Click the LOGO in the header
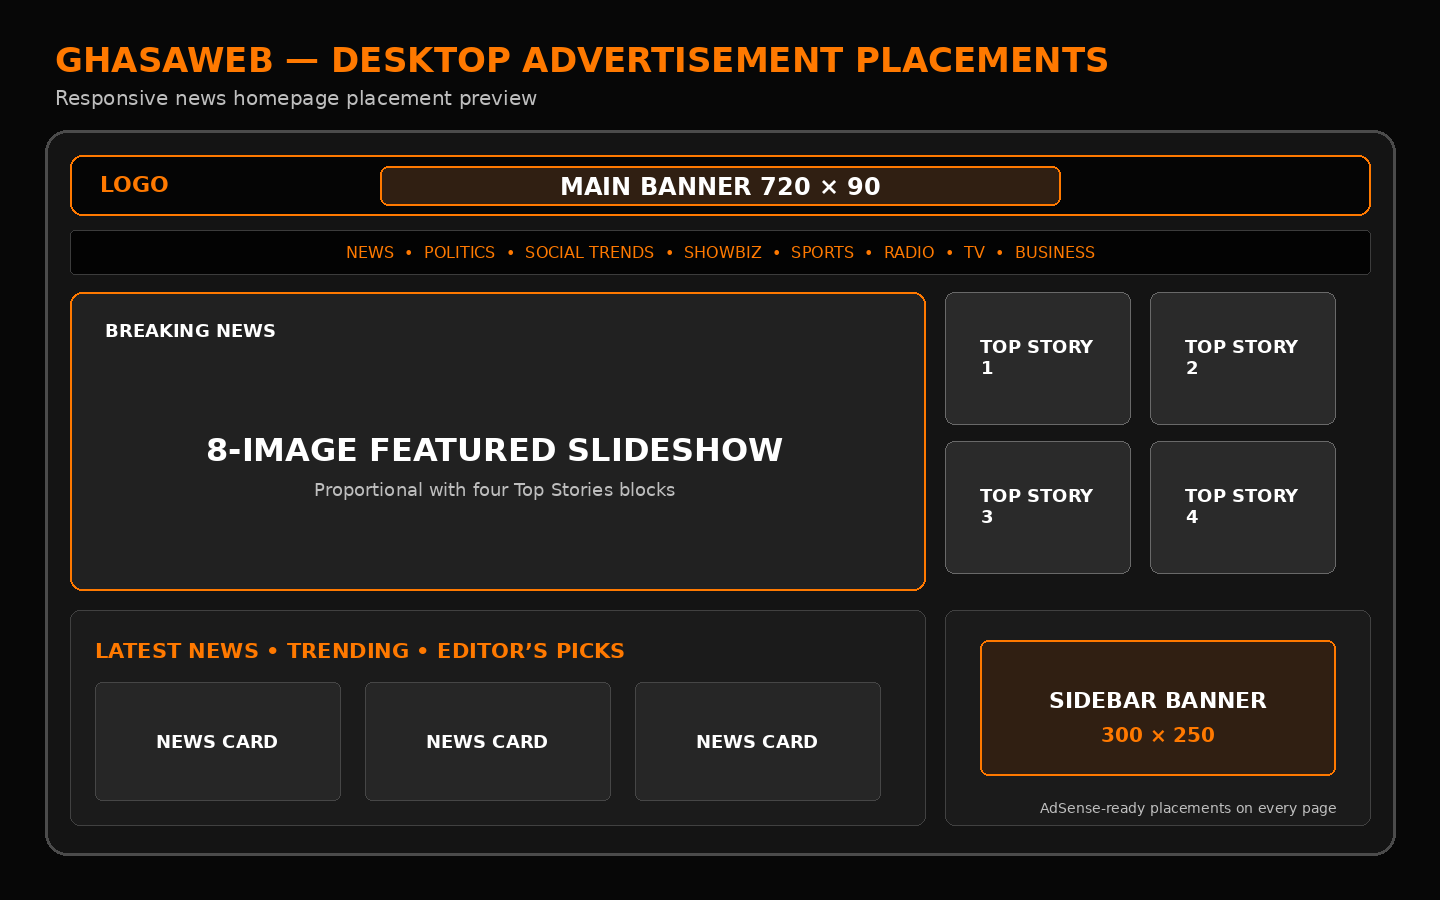This screenshot has width=1440, height=900. [x=134, y=185]
